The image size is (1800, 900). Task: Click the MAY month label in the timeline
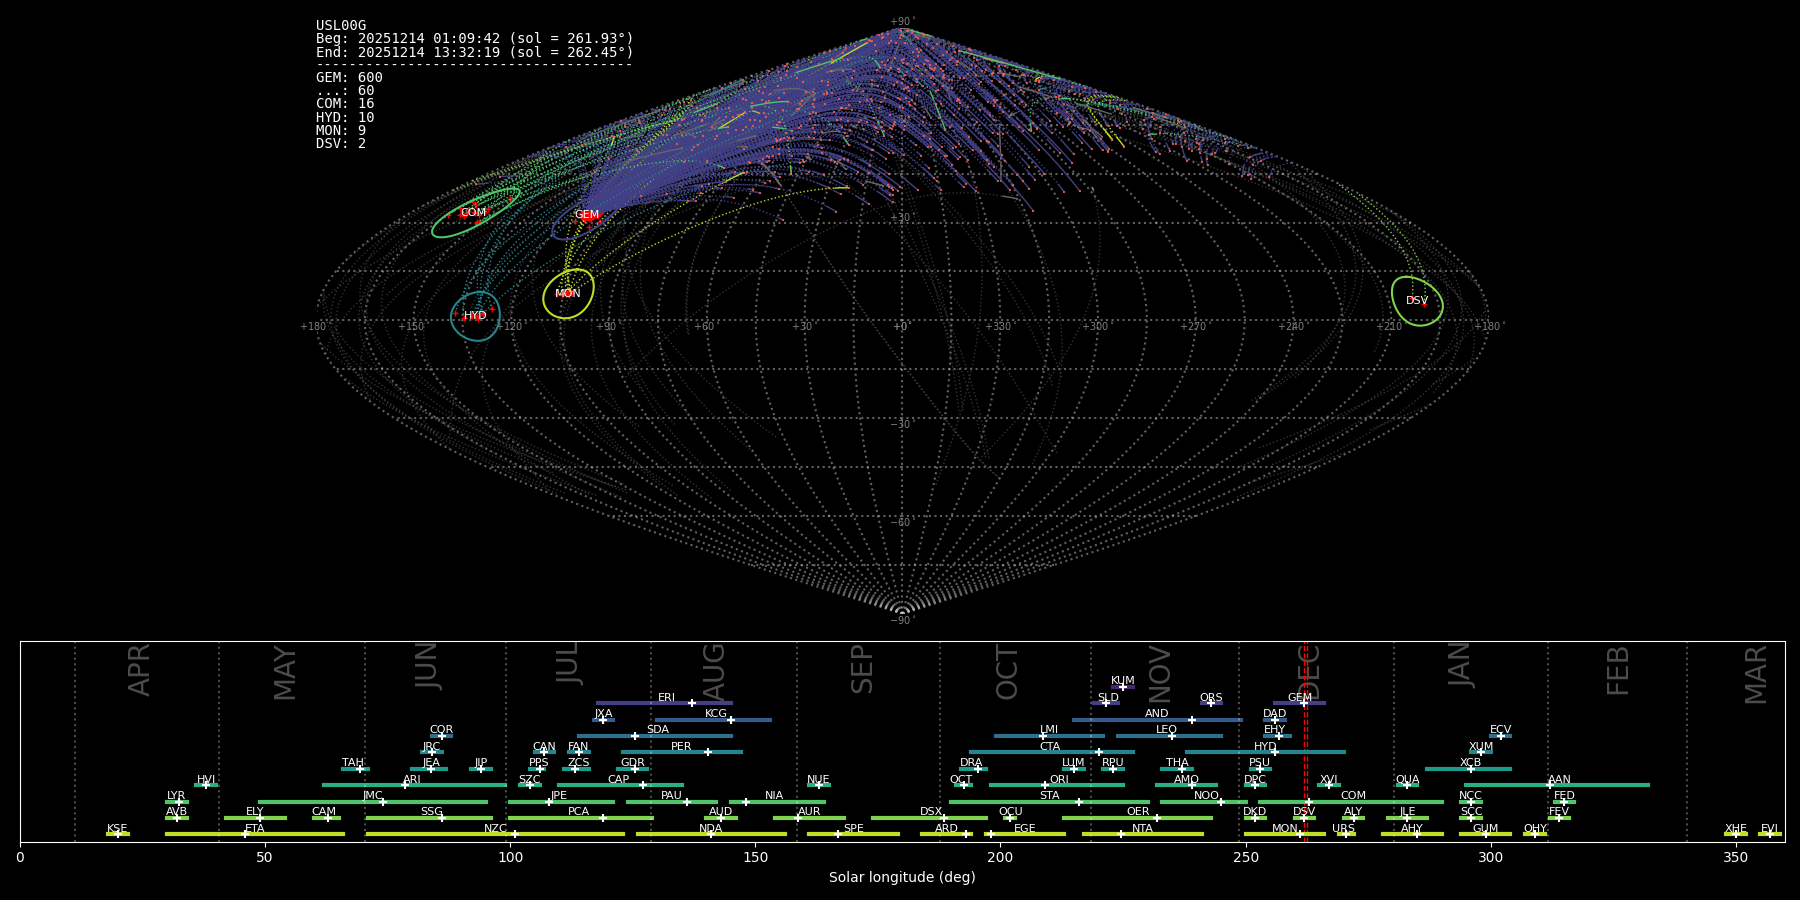[285, 673]
